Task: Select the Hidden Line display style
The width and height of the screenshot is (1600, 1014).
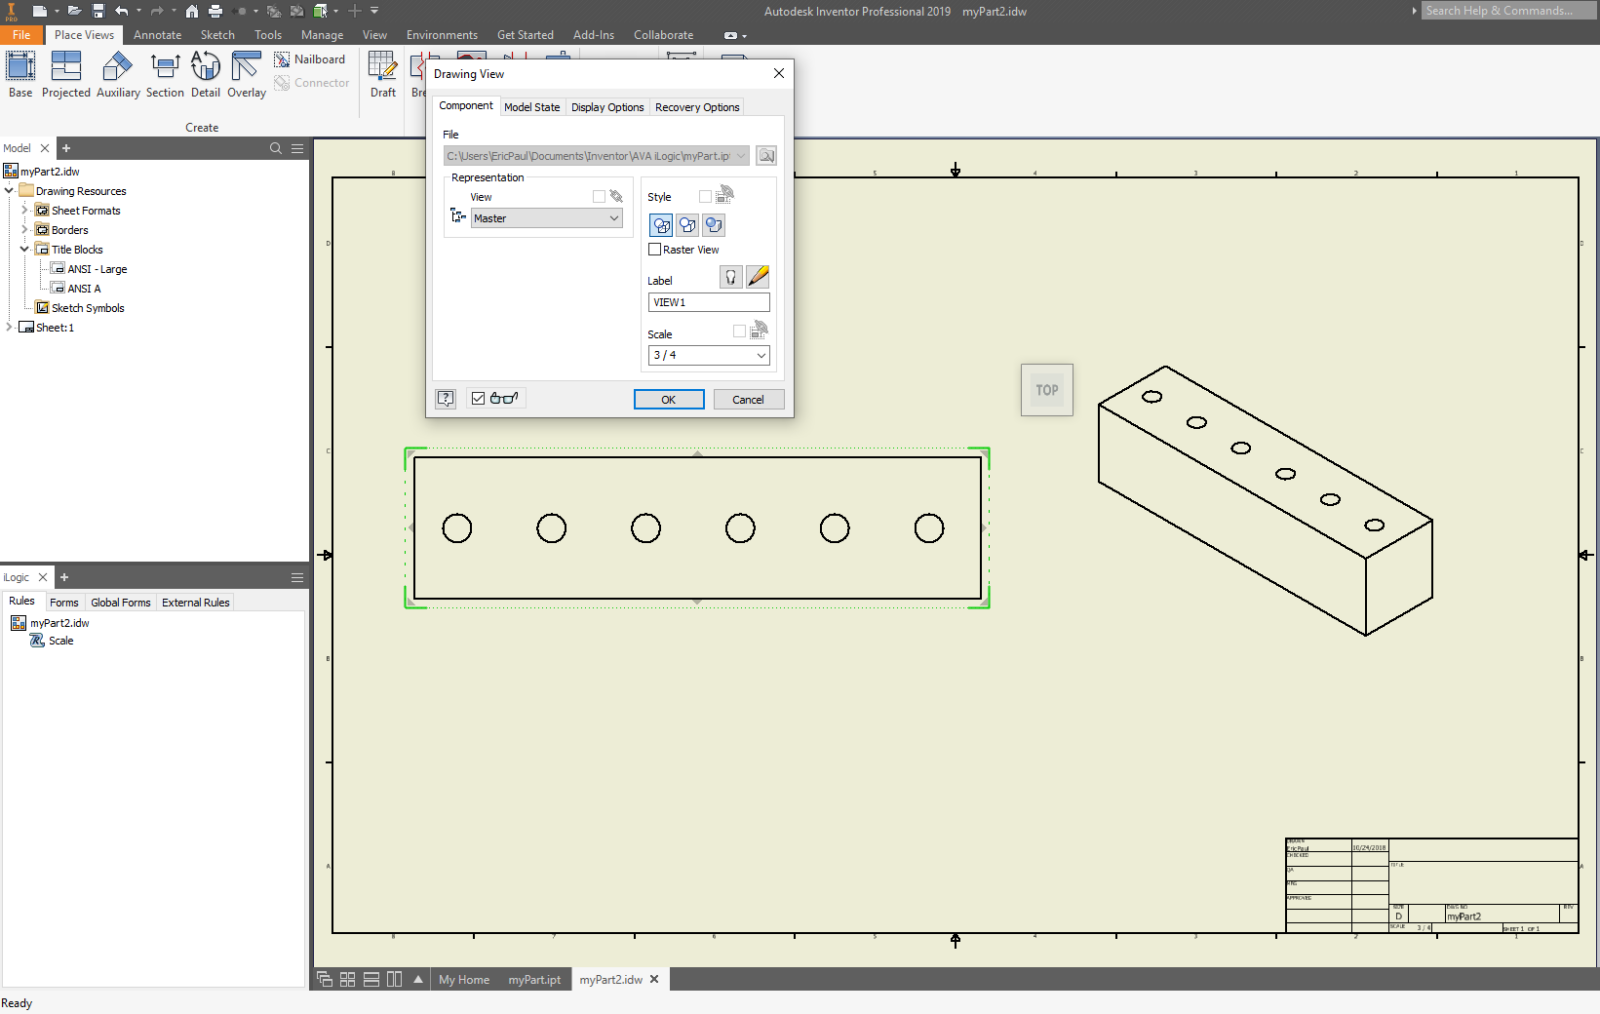Action: pyautogui.click(x=661, y=224)
